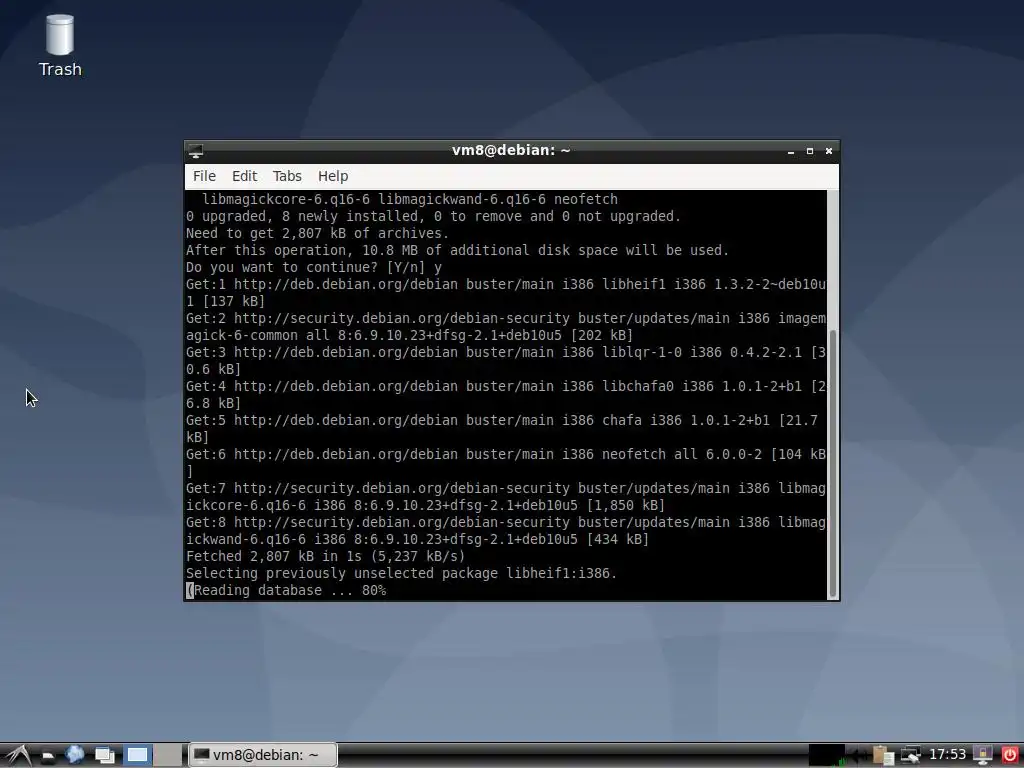Open the network connections tray icon
This screenshot has height=768, width=1024.
coord(910,755)
